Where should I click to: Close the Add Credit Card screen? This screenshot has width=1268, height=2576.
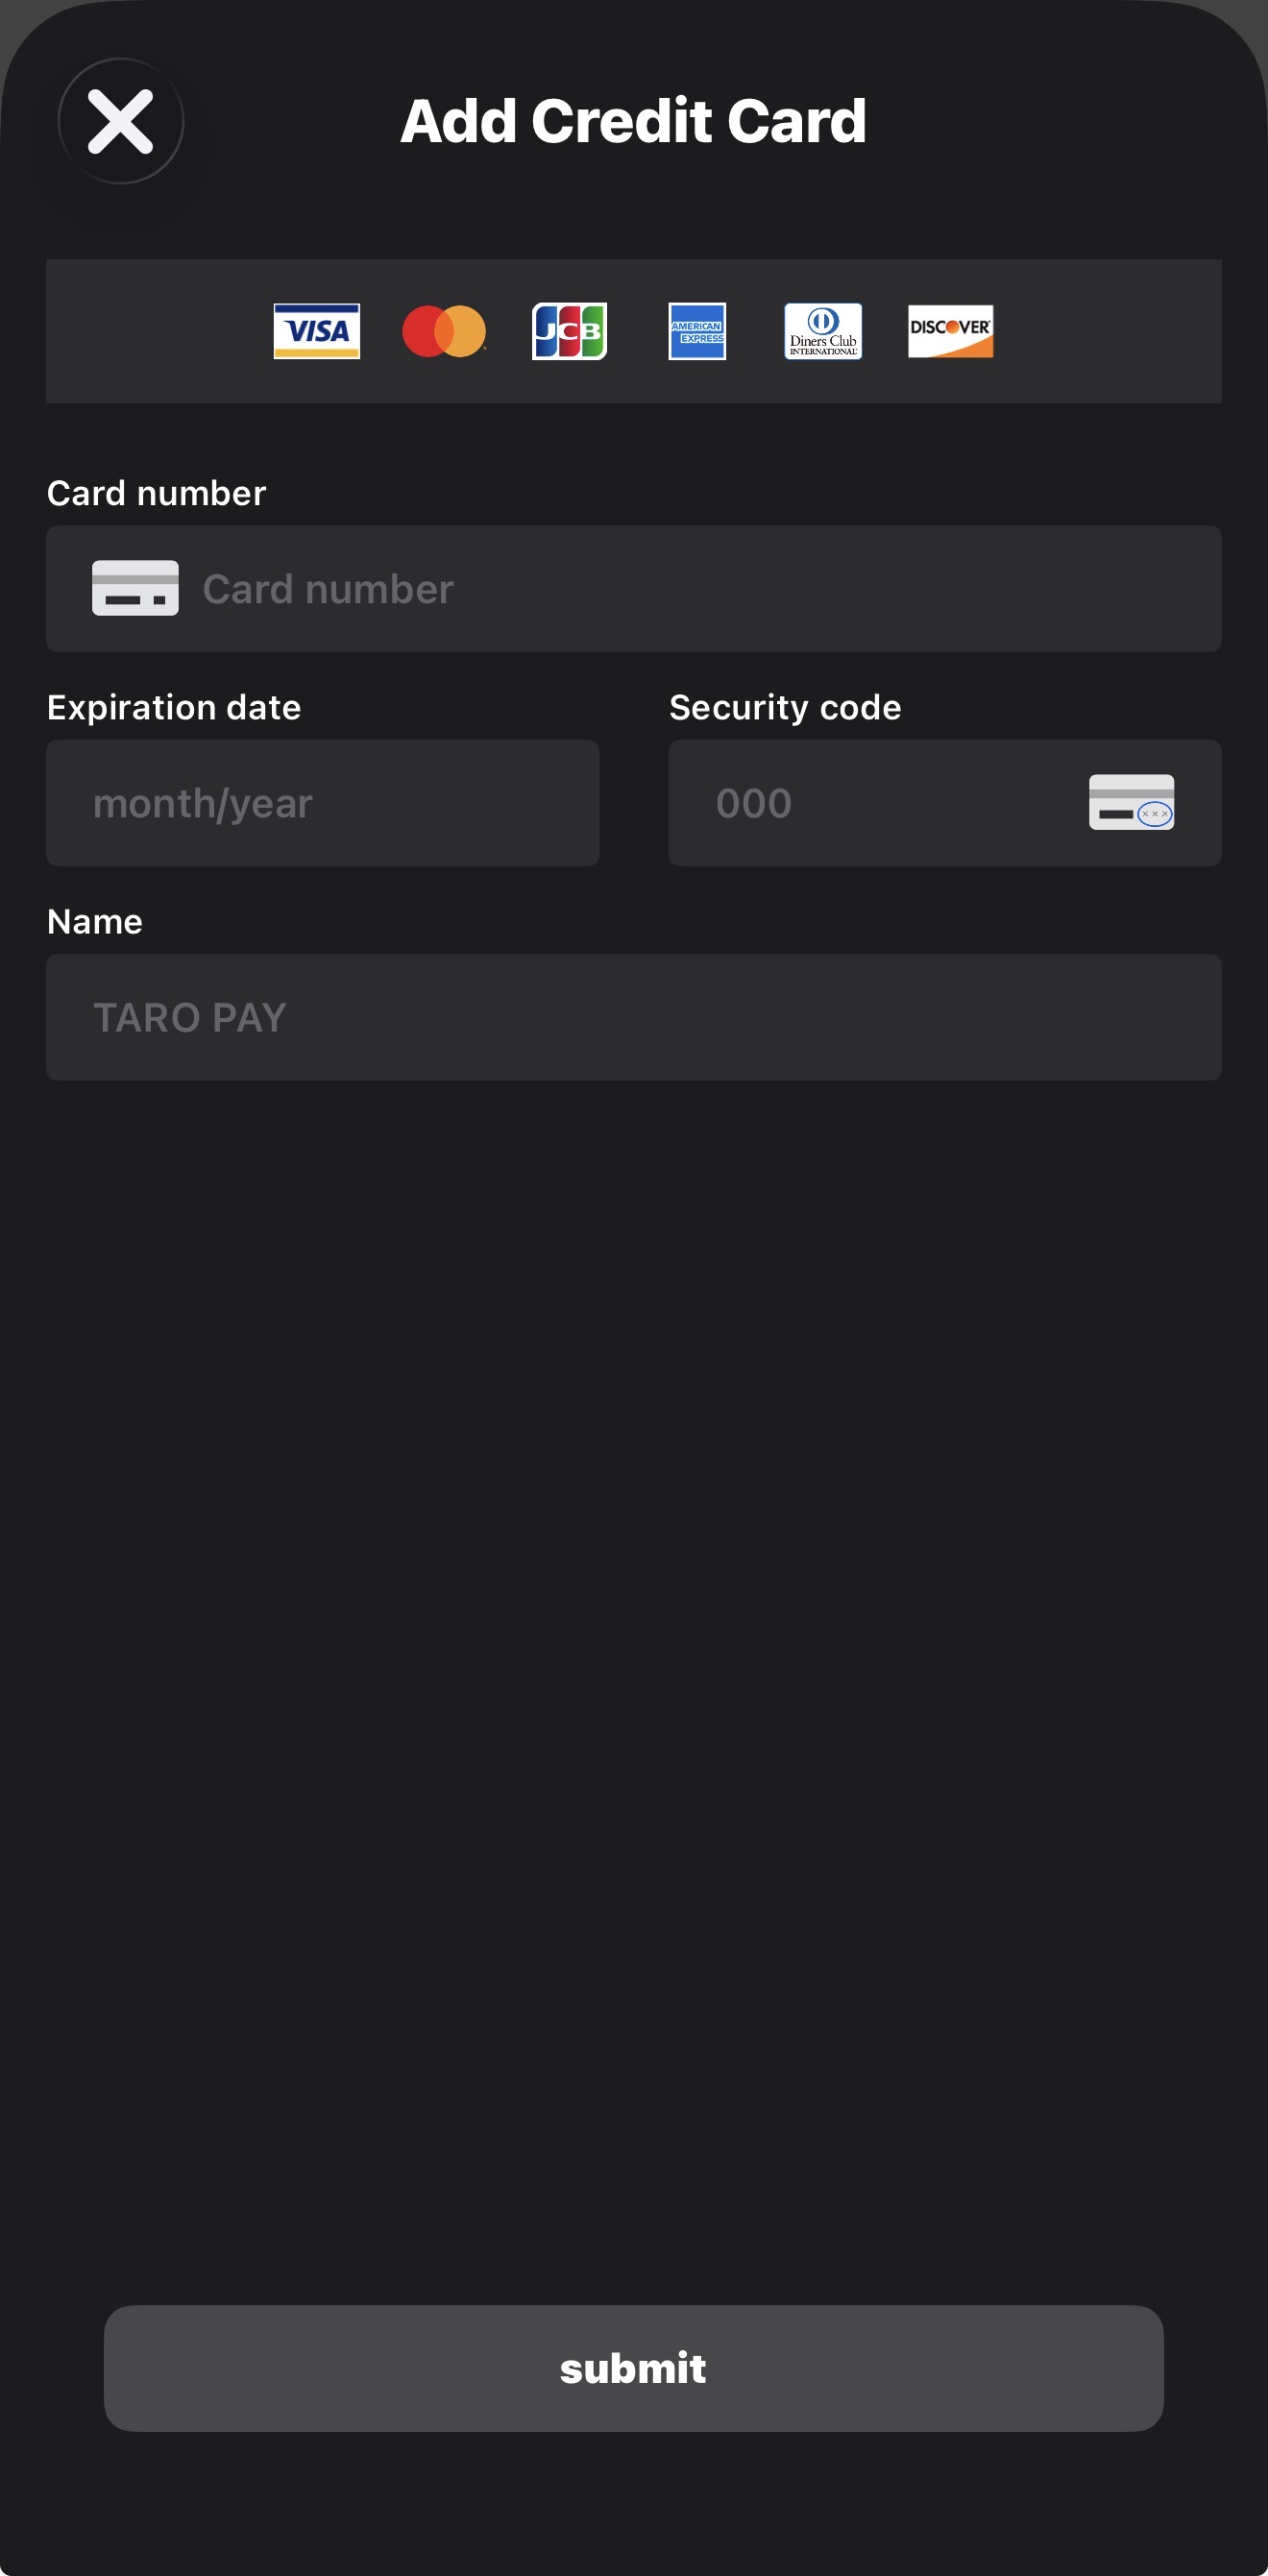coord(121,121)
